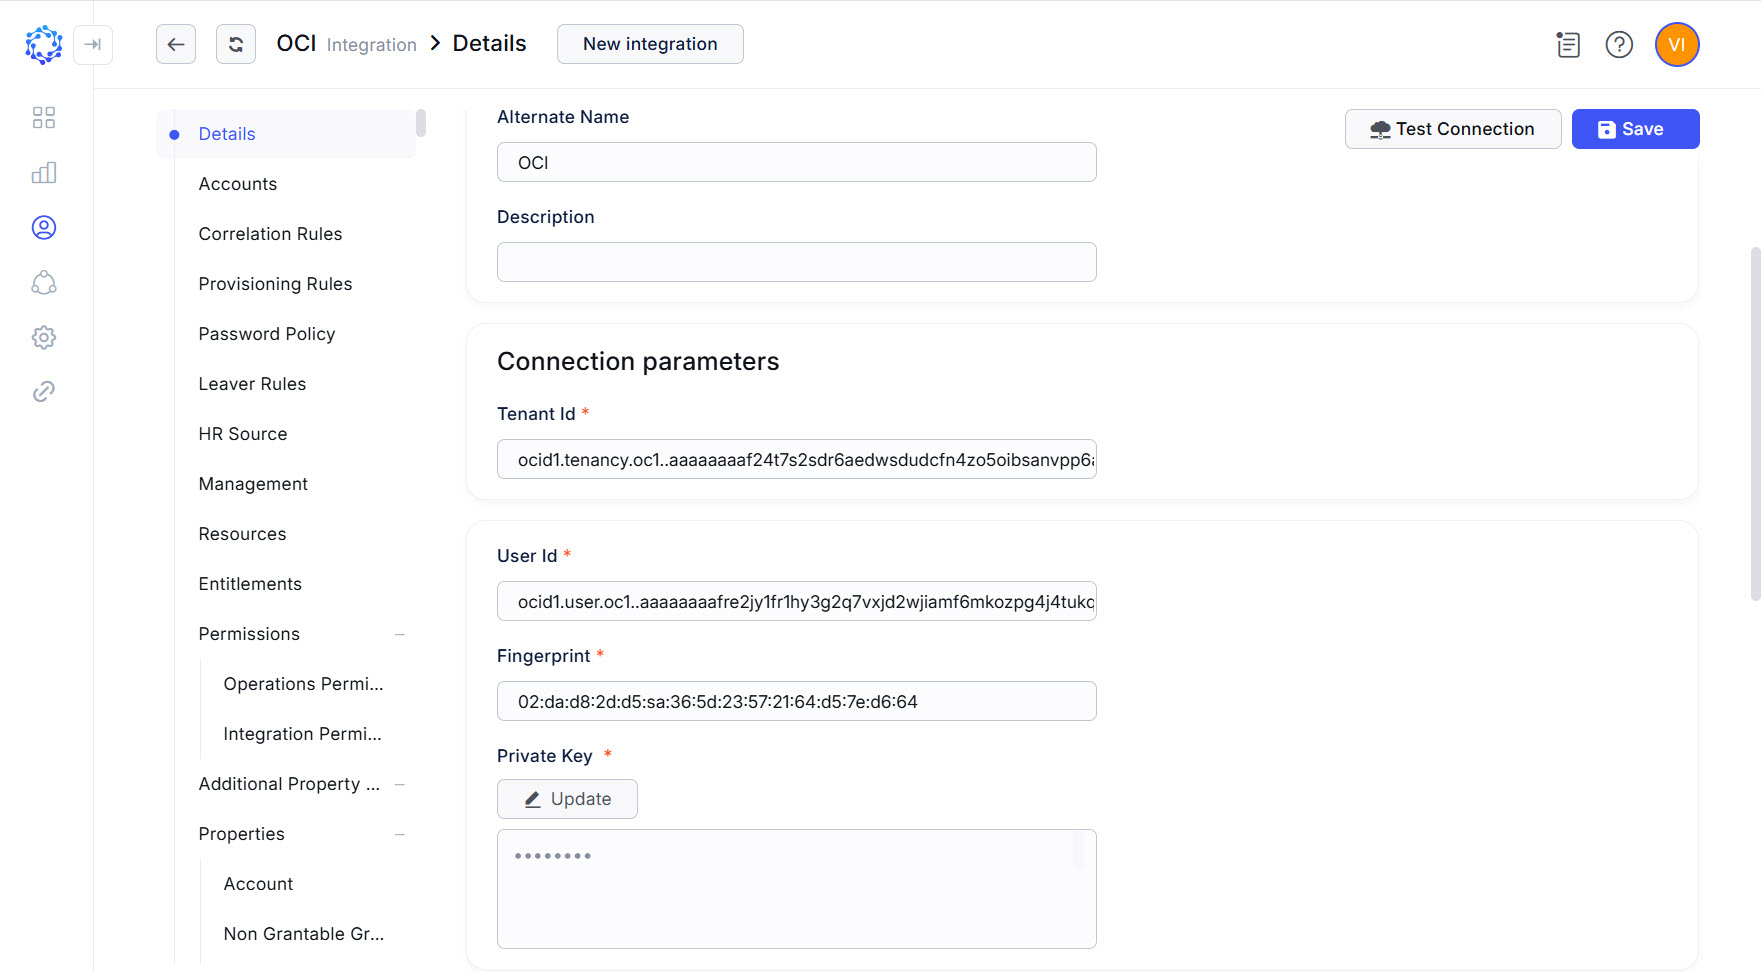Screen dimensions: 1761x972
Task: Collapse the Properties section
Action: 400,834
